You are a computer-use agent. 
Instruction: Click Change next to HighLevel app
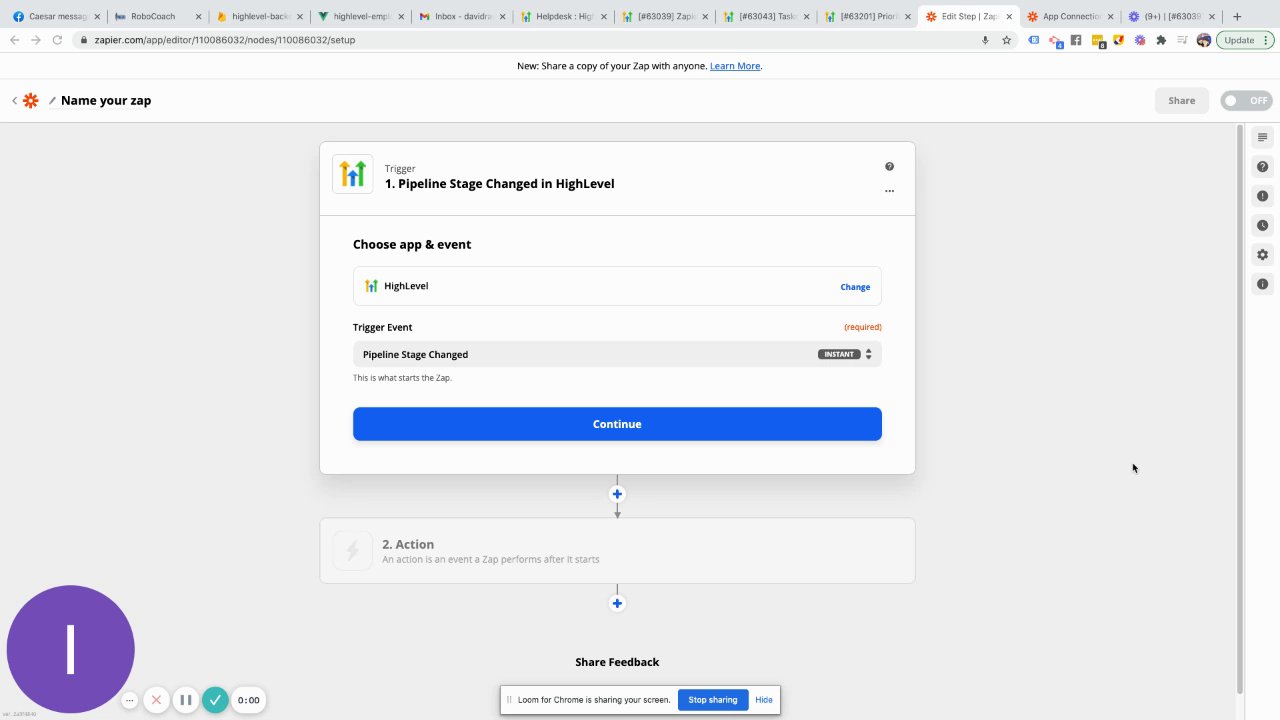click(x=855, y=287)
